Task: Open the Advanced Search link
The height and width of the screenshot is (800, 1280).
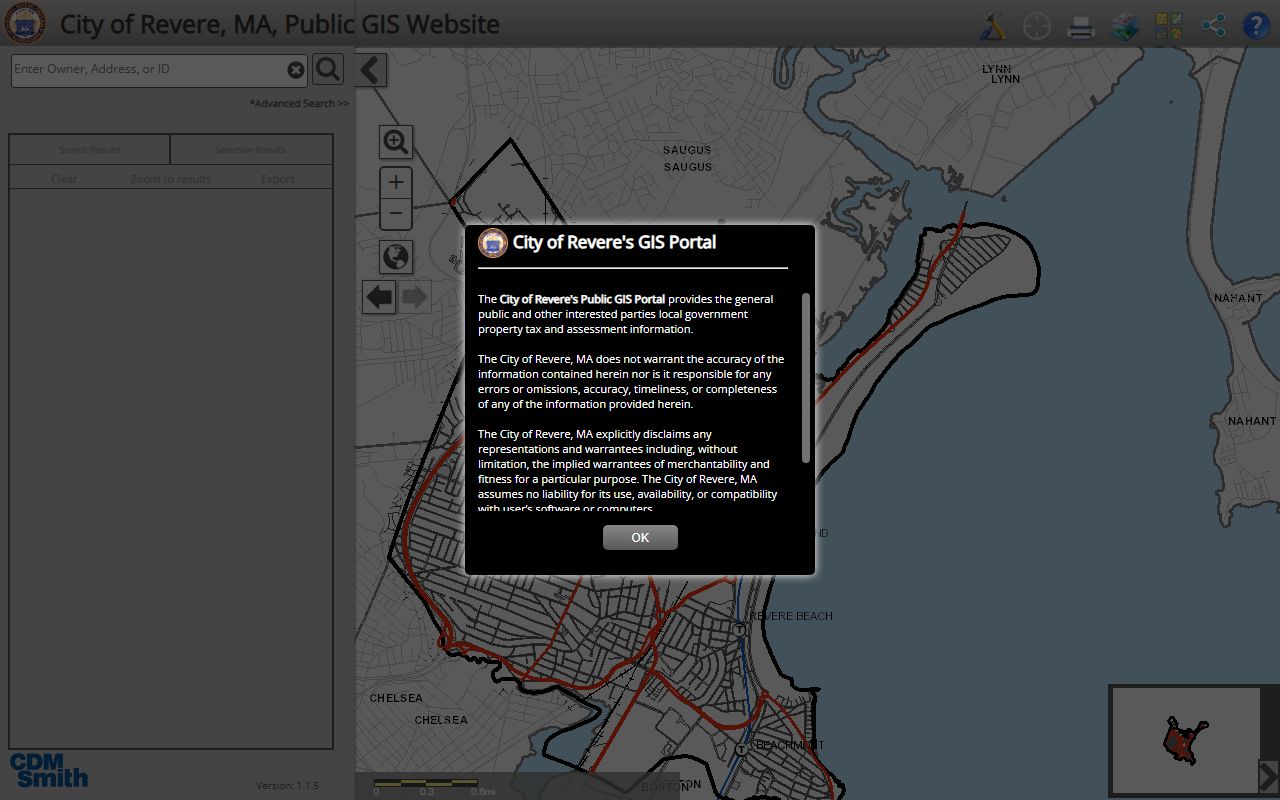Action: [299, 104]
